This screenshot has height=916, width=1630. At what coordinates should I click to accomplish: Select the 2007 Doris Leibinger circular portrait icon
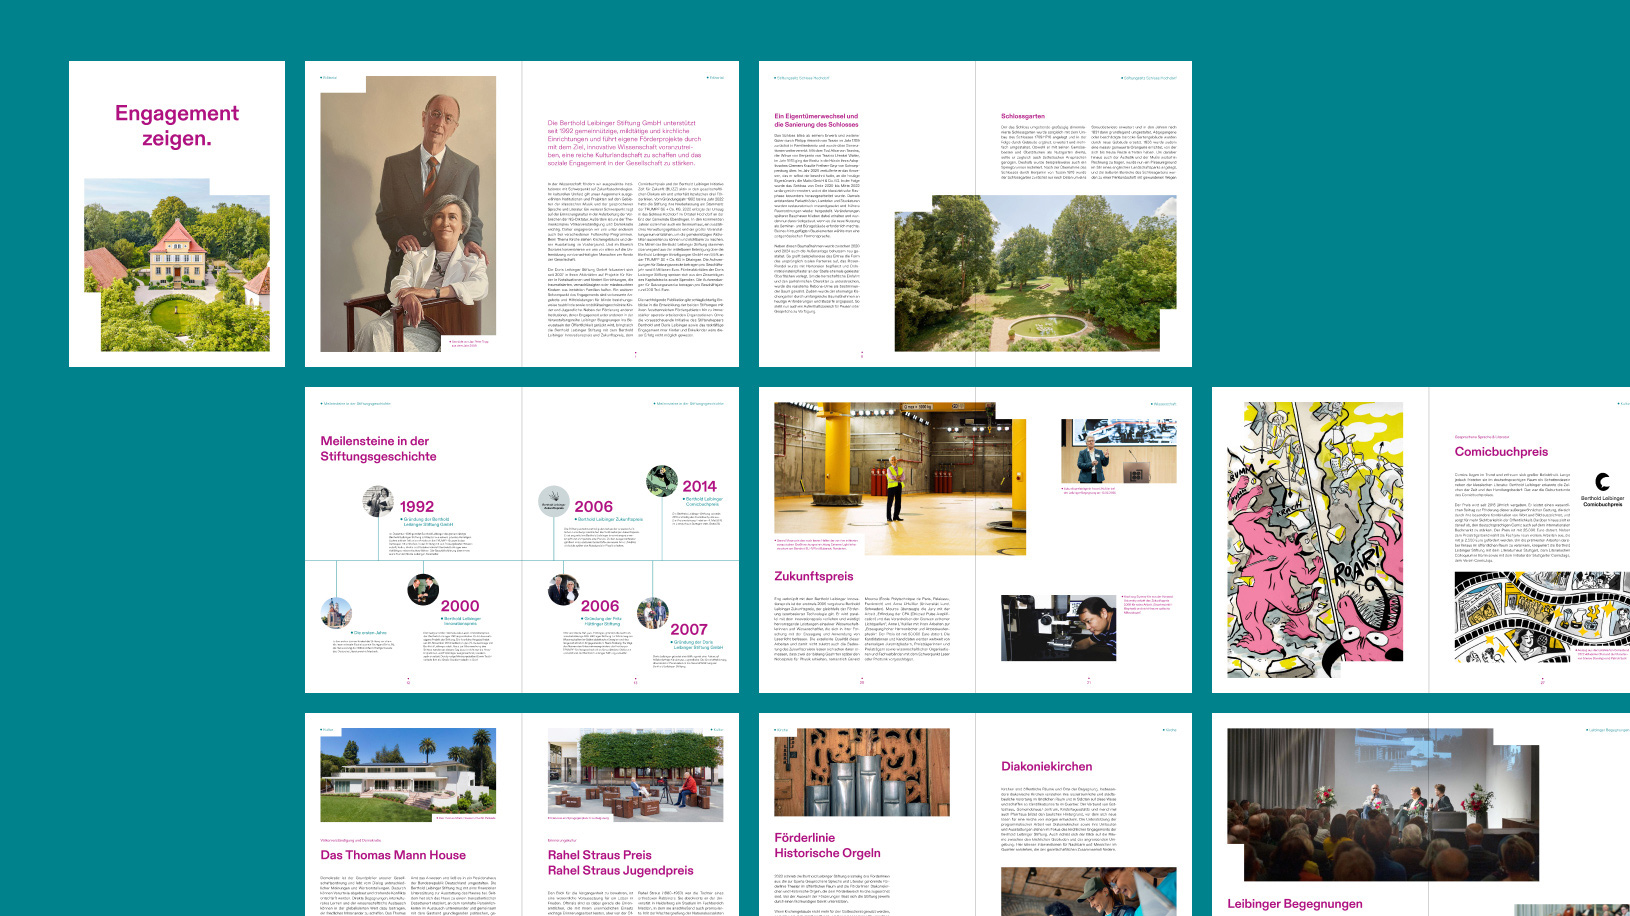tap(654, 615)
